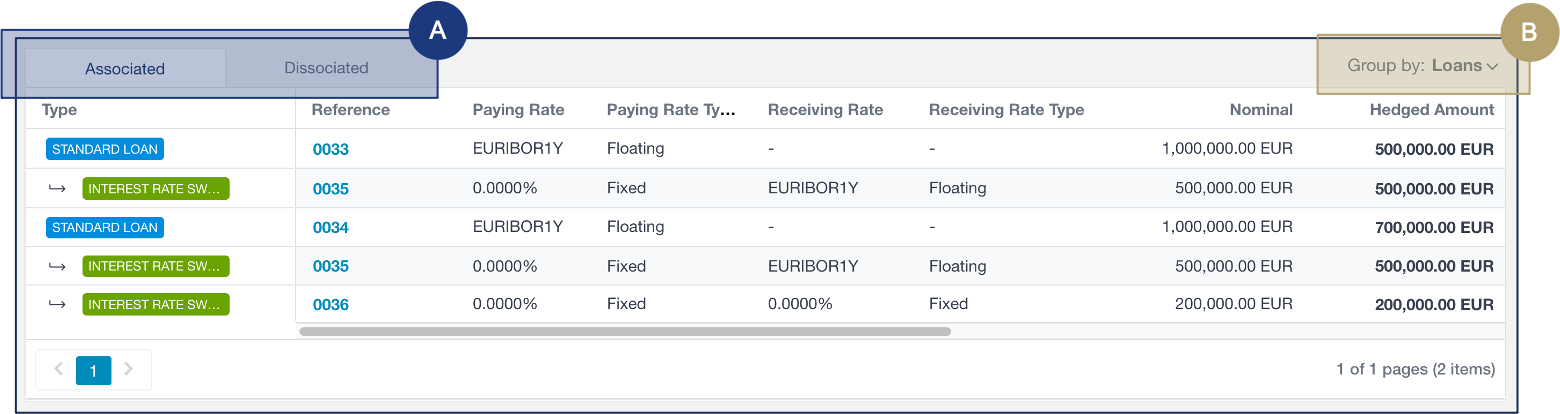
Task: Open swap reference 0036 link
Action: (331, 305)
